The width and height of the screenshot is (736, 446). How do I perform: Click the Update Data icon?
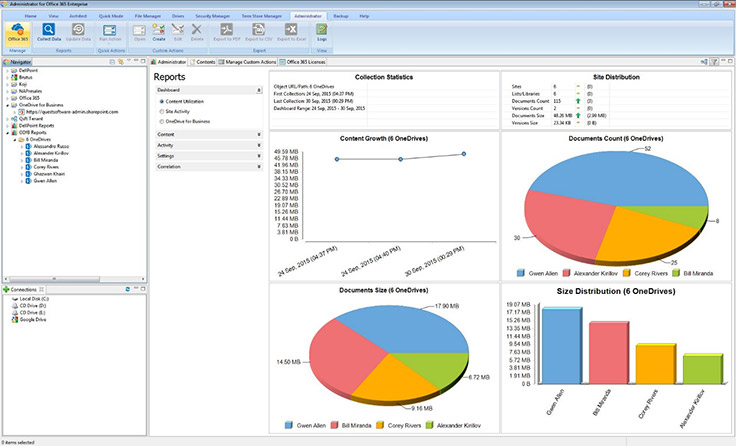tap(78, 29)
